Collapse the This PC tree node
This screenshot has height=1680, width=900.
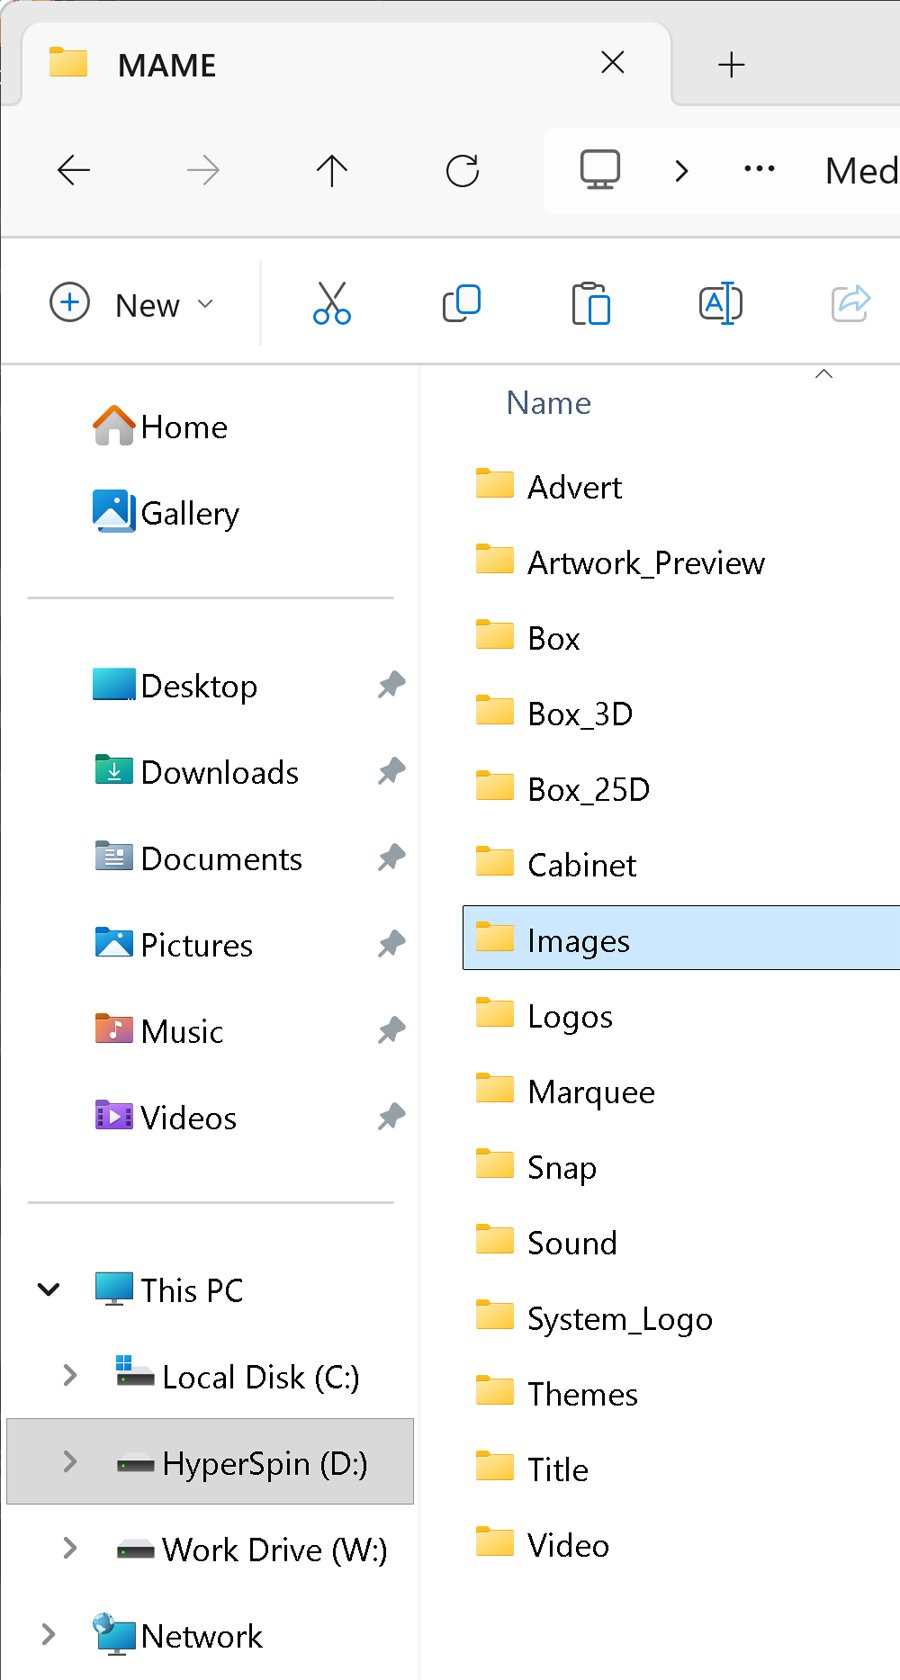48,1290
